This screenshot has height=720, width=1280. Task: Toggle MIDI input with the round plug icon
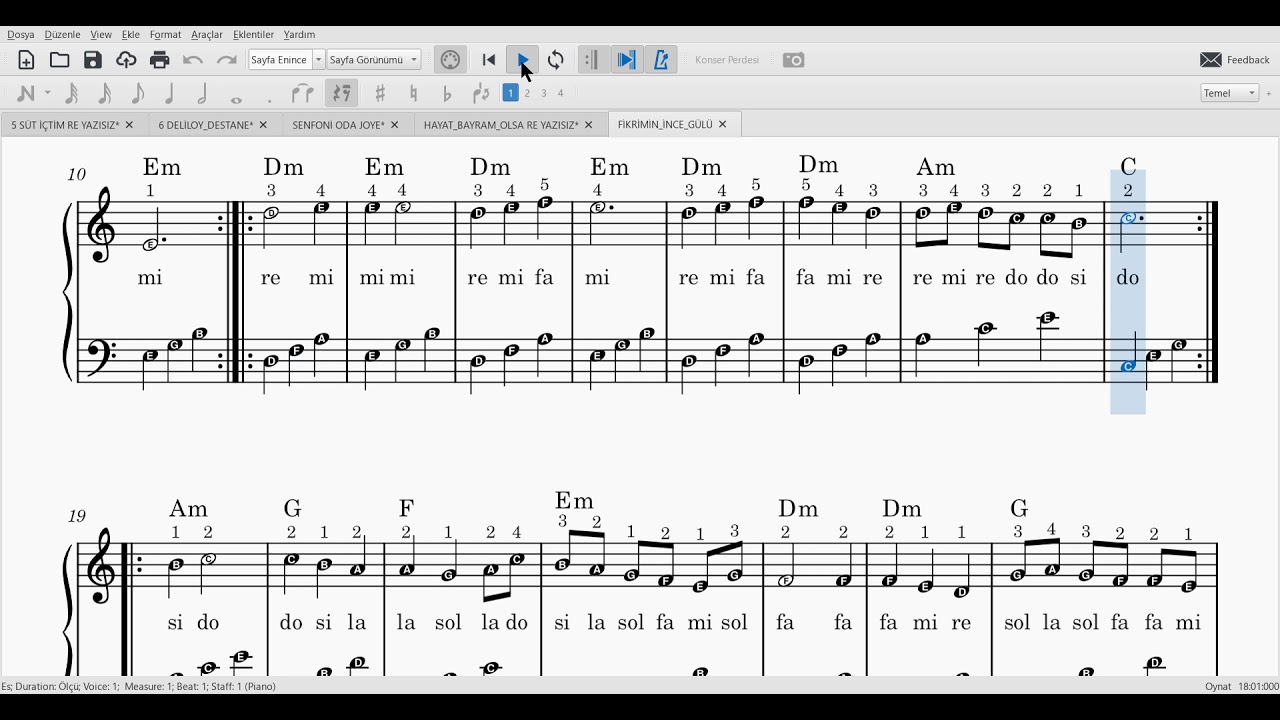coord(451,60)
